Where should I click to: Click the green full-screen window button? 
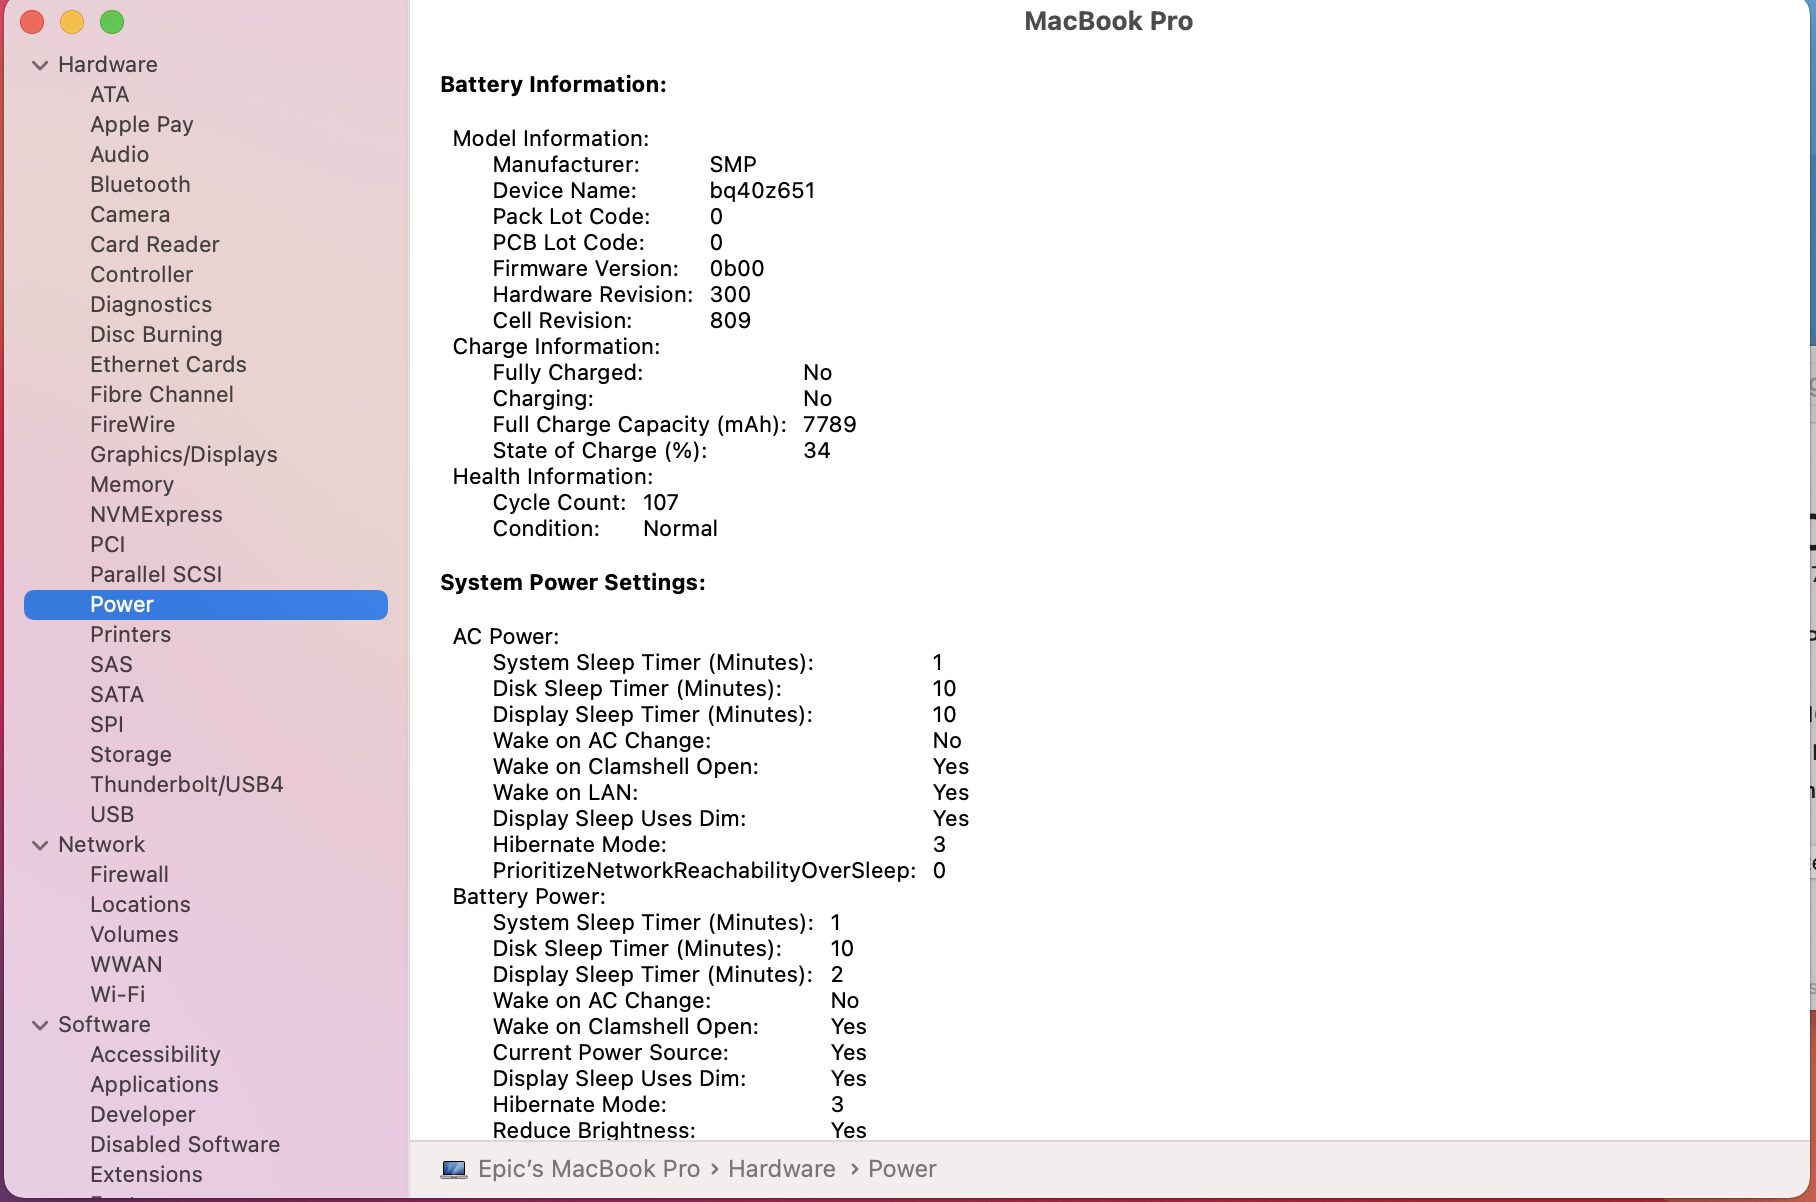(x=112, y=22)
